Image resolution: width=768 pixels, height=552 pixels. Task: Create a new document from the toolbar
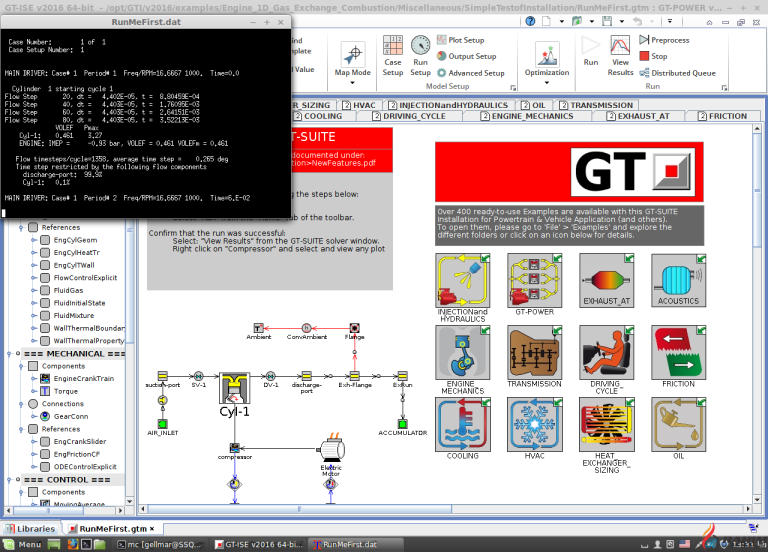[x=547, y=21]
